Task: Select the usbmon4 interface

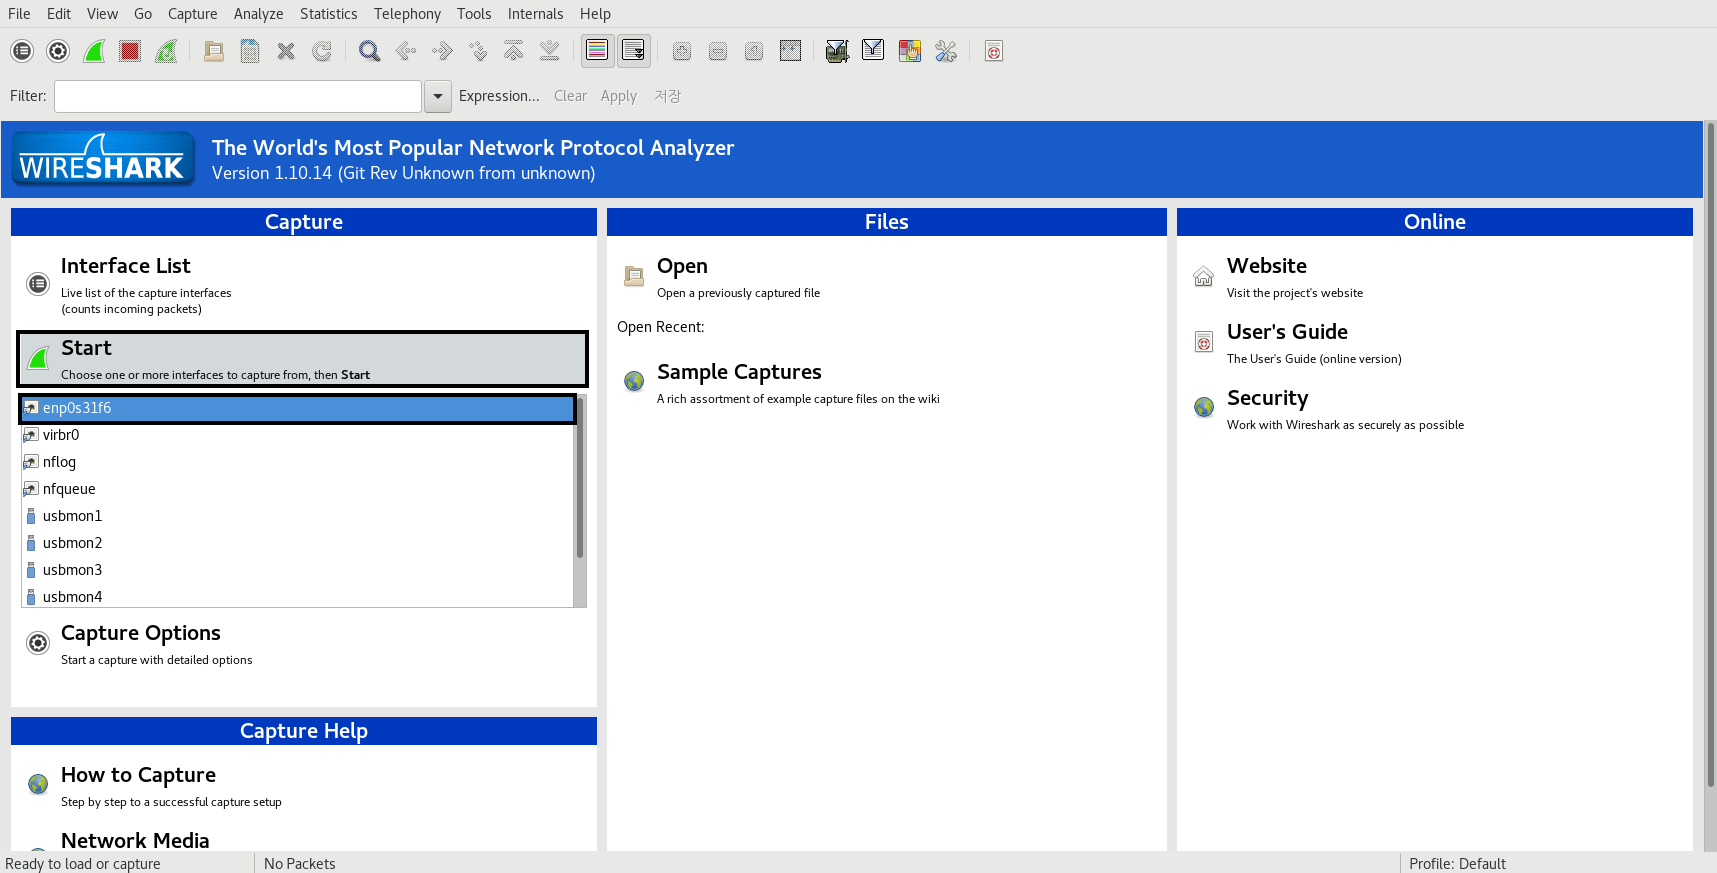Action: pos(298,596)
